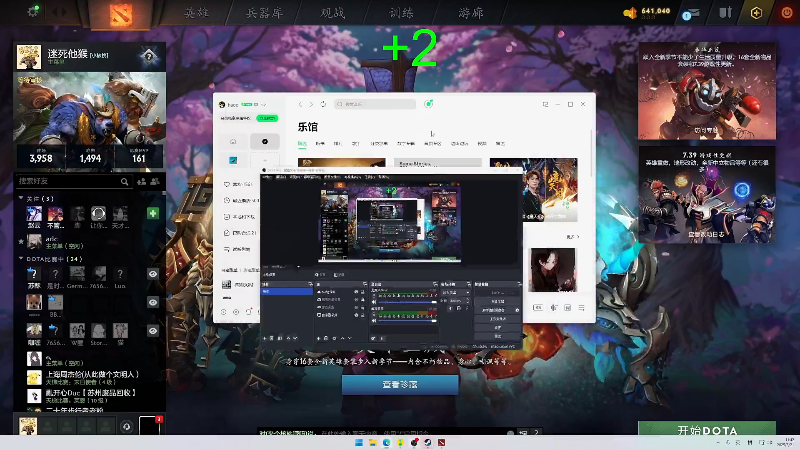Add a new source in OBS
The height and width of the screenshot is (450, 800).
point(318,338)
